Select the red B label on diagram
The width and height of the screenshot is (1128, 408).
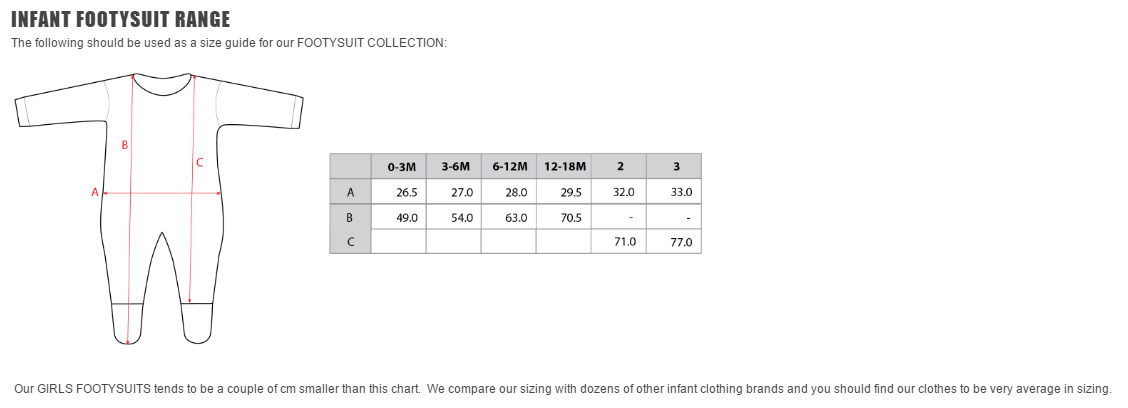coord(124,145)
